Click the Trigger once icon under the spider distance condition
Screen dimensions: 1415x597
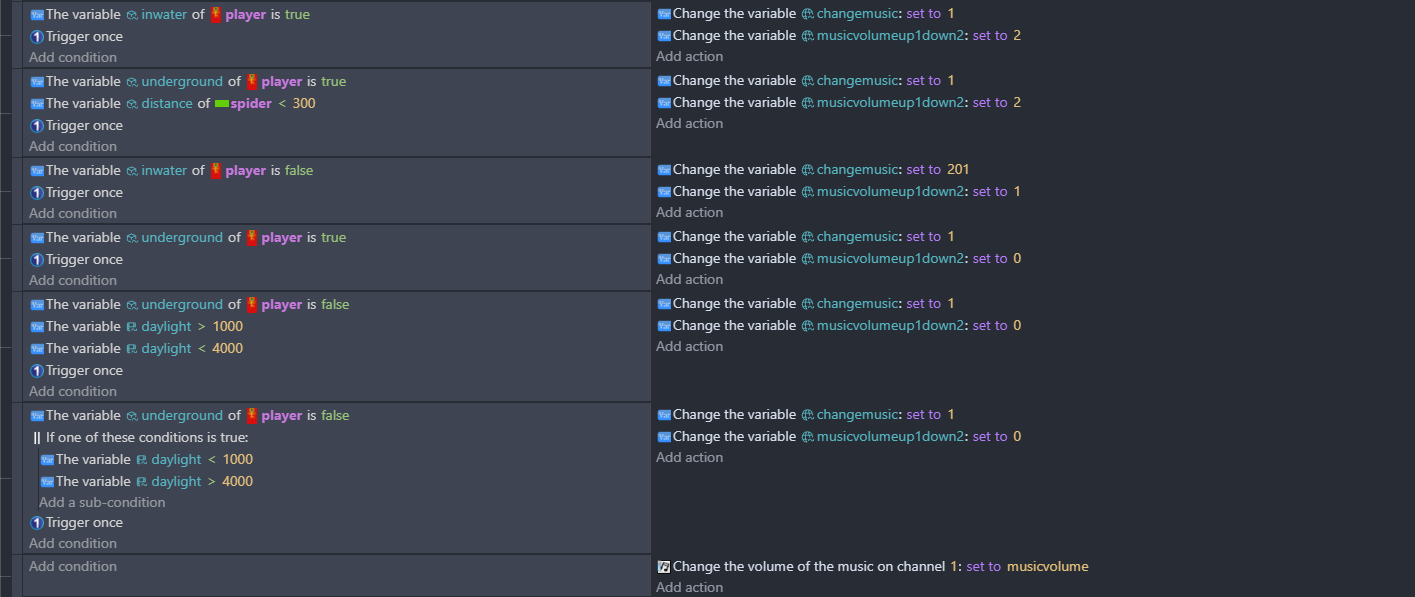pos(37,126)
